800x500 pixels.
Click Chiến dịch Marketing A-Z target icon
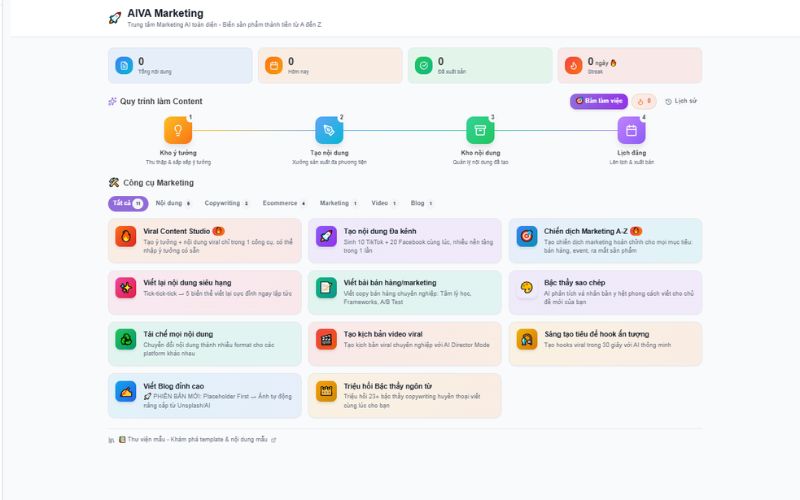coord(527,236)
